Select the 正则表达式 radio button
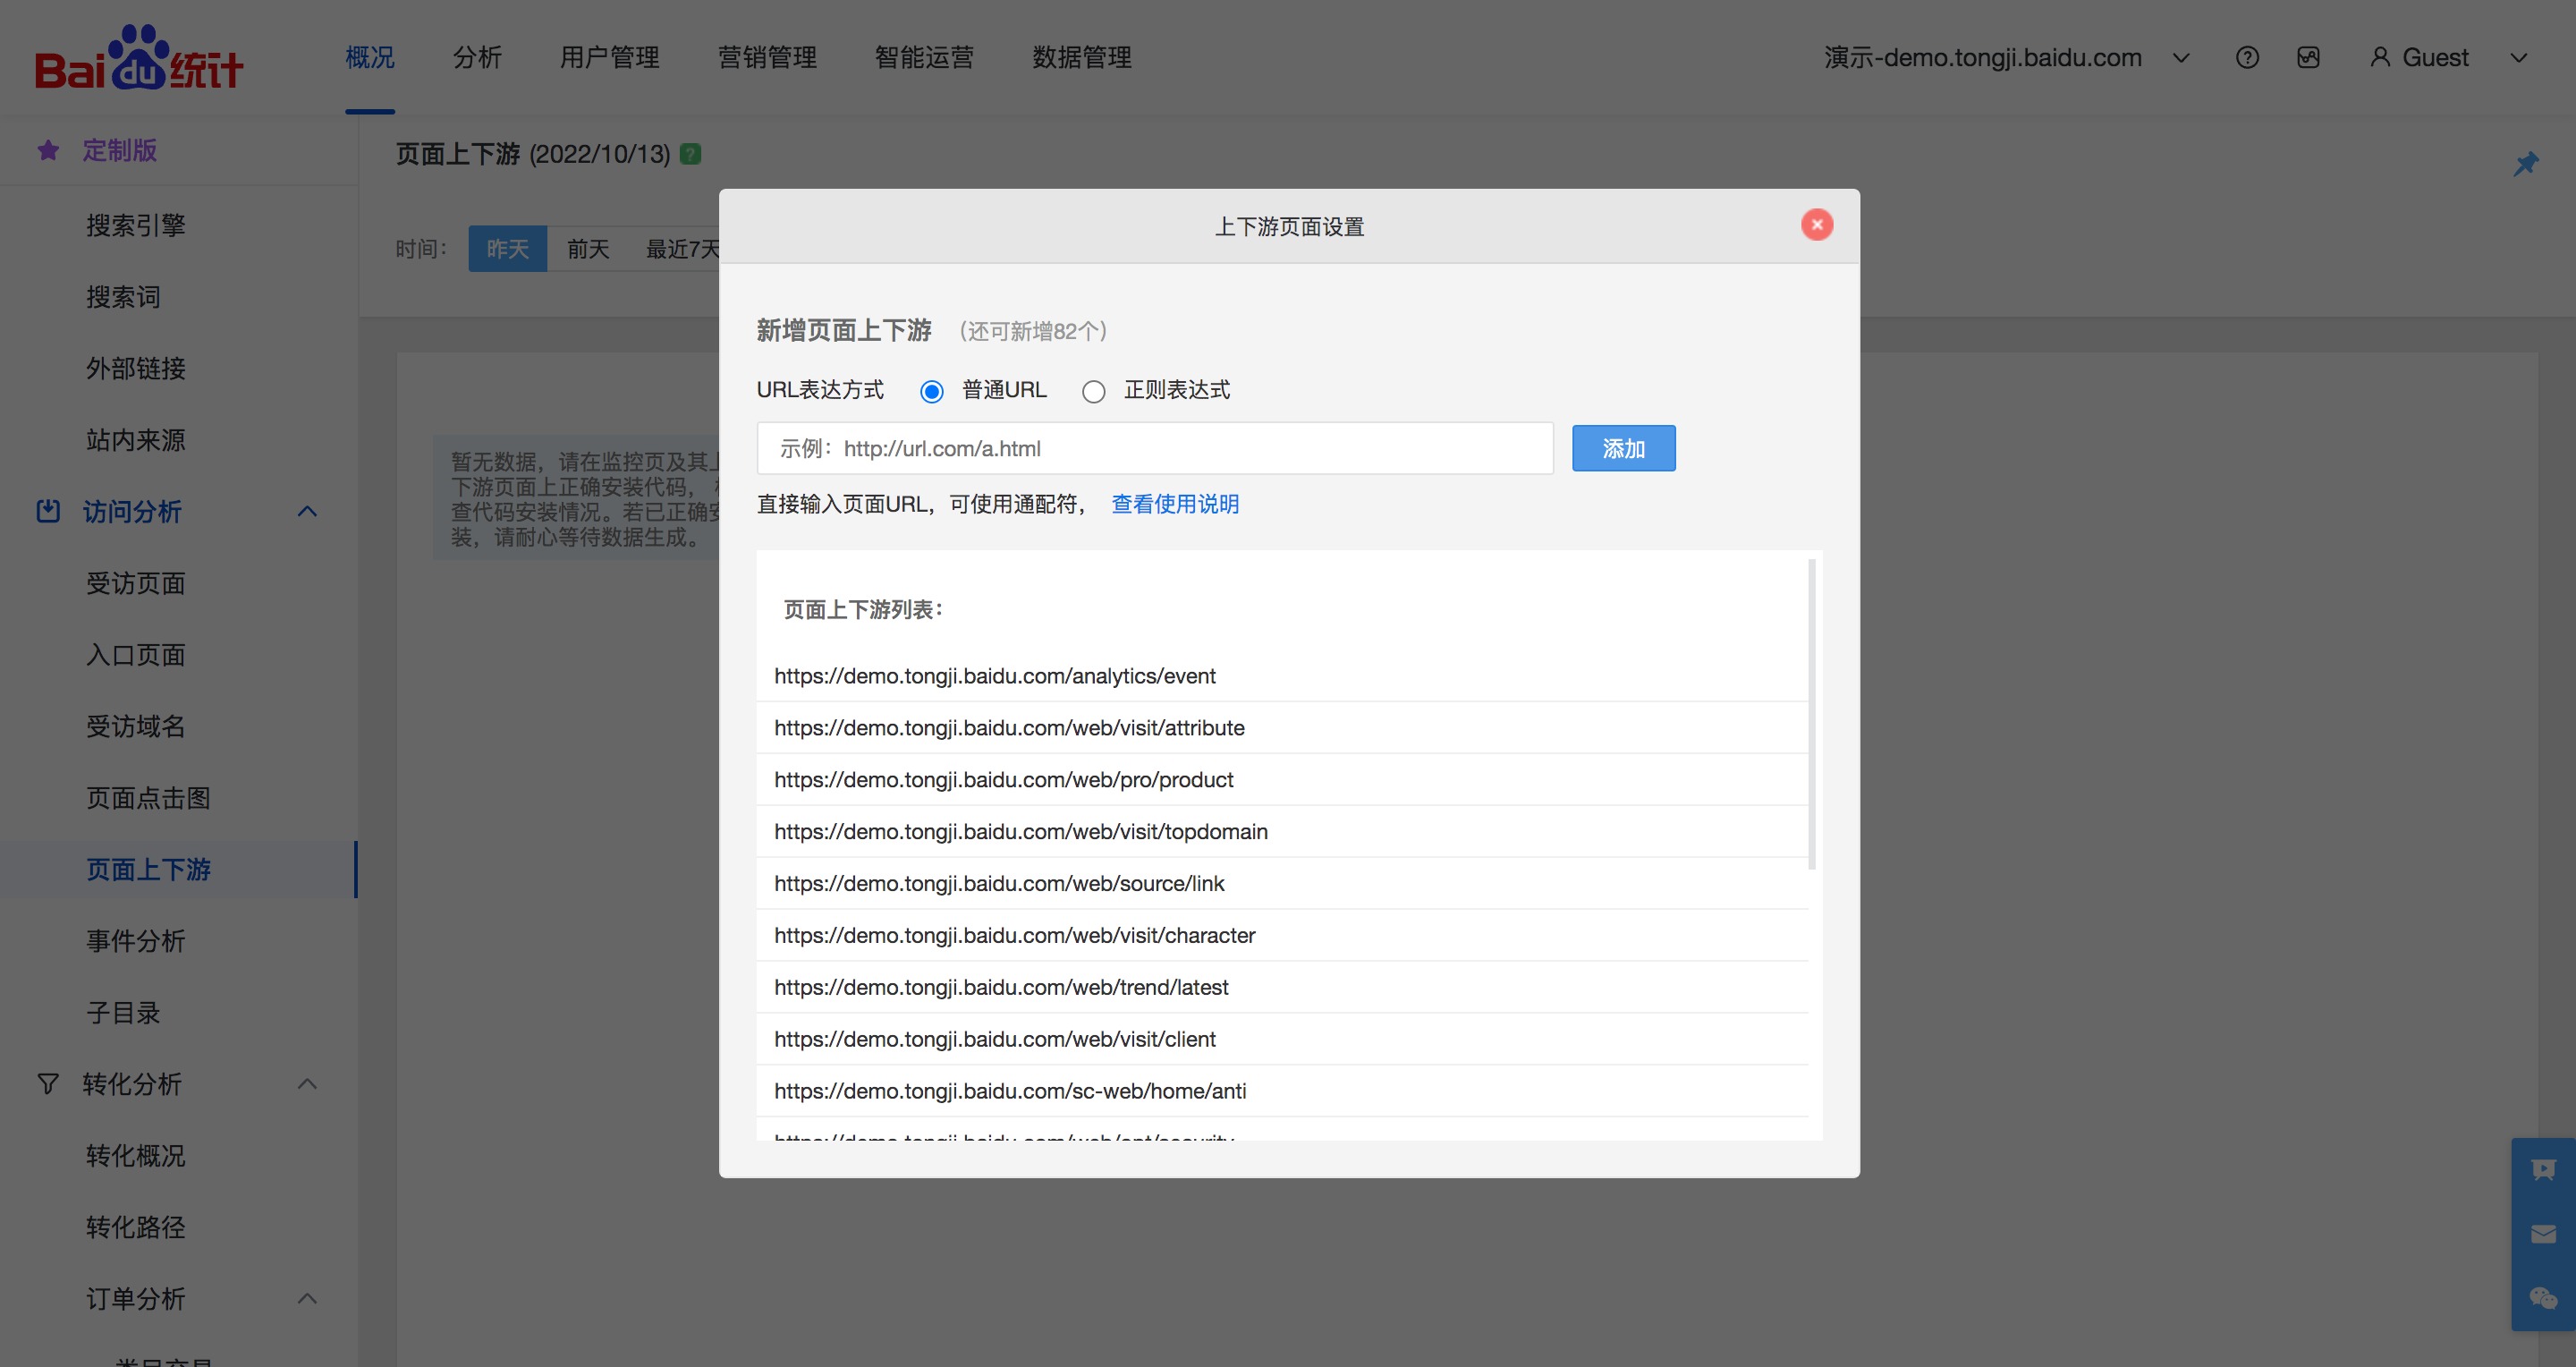Screen dimensions: 2576x1367 coord(1093,392)
